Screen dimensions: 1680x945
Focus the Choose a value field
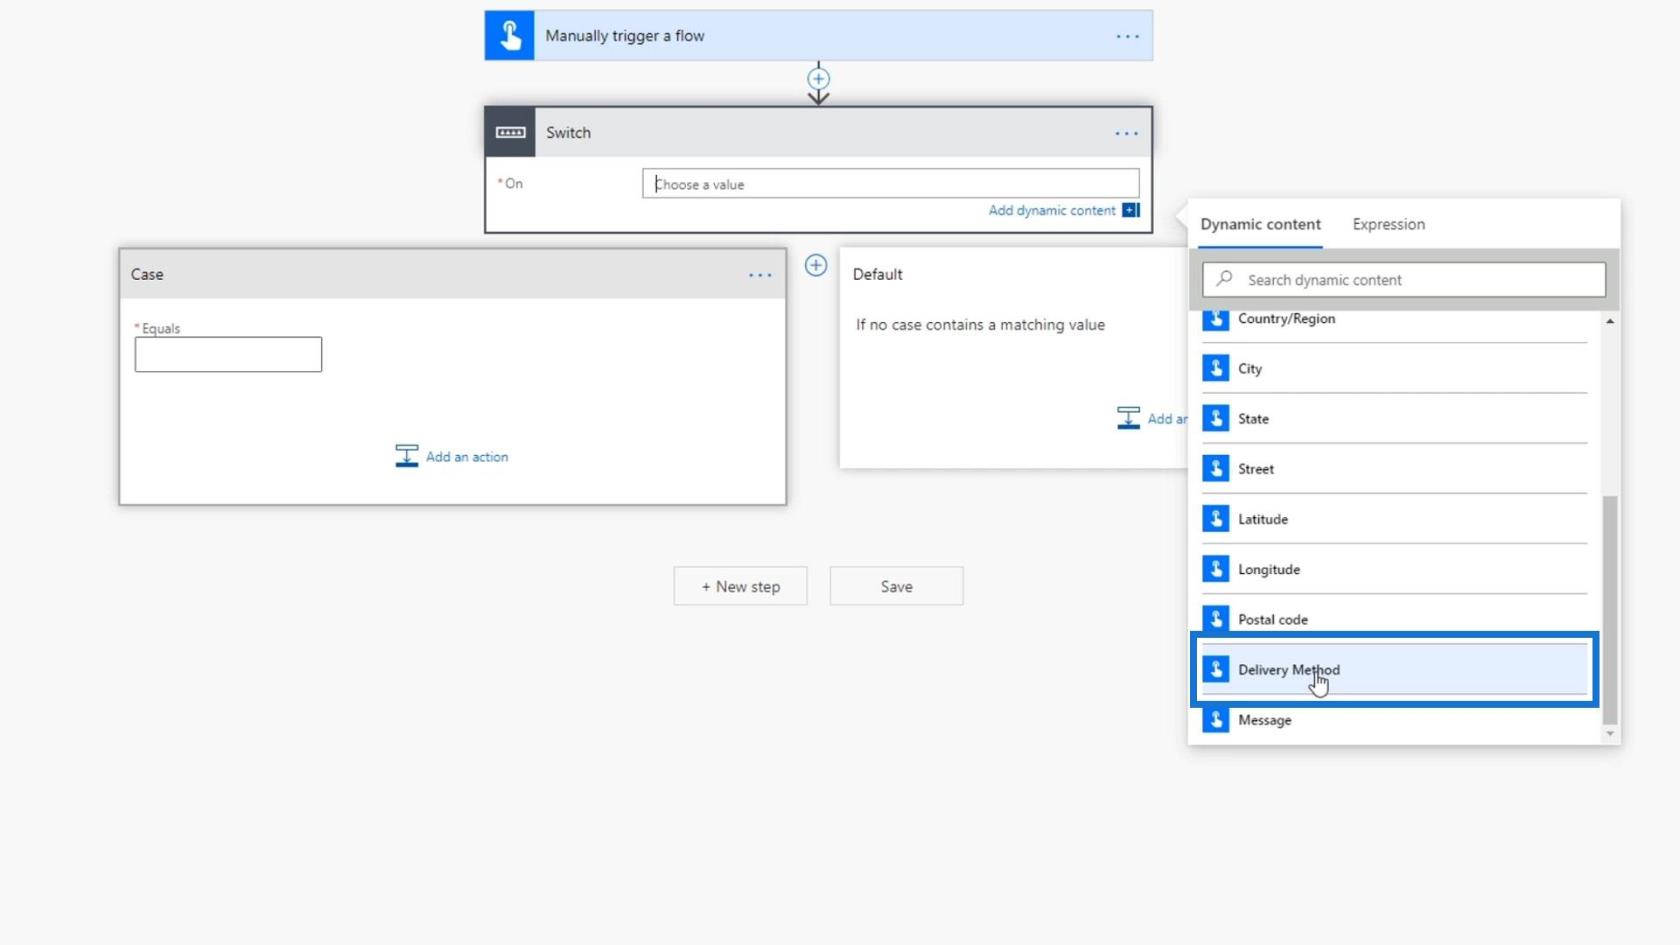890,184
